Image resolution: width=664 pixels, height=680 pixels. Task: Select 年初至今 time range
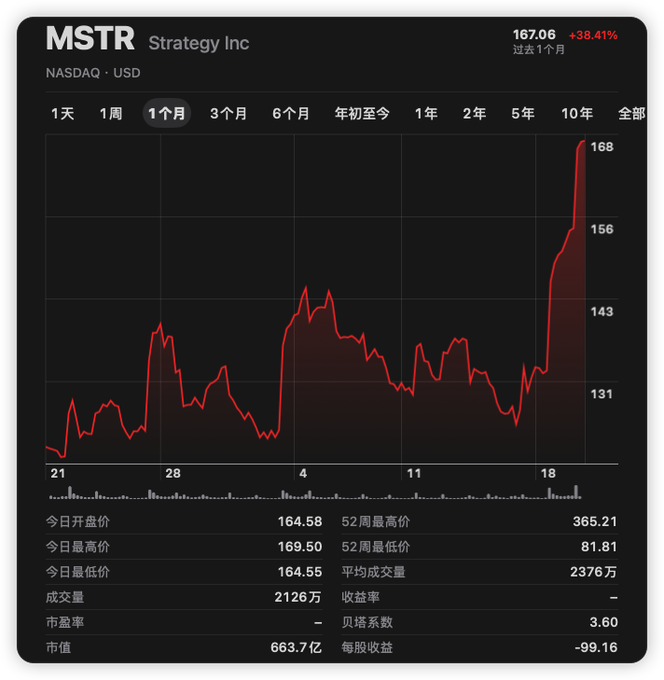pos(362,114)
